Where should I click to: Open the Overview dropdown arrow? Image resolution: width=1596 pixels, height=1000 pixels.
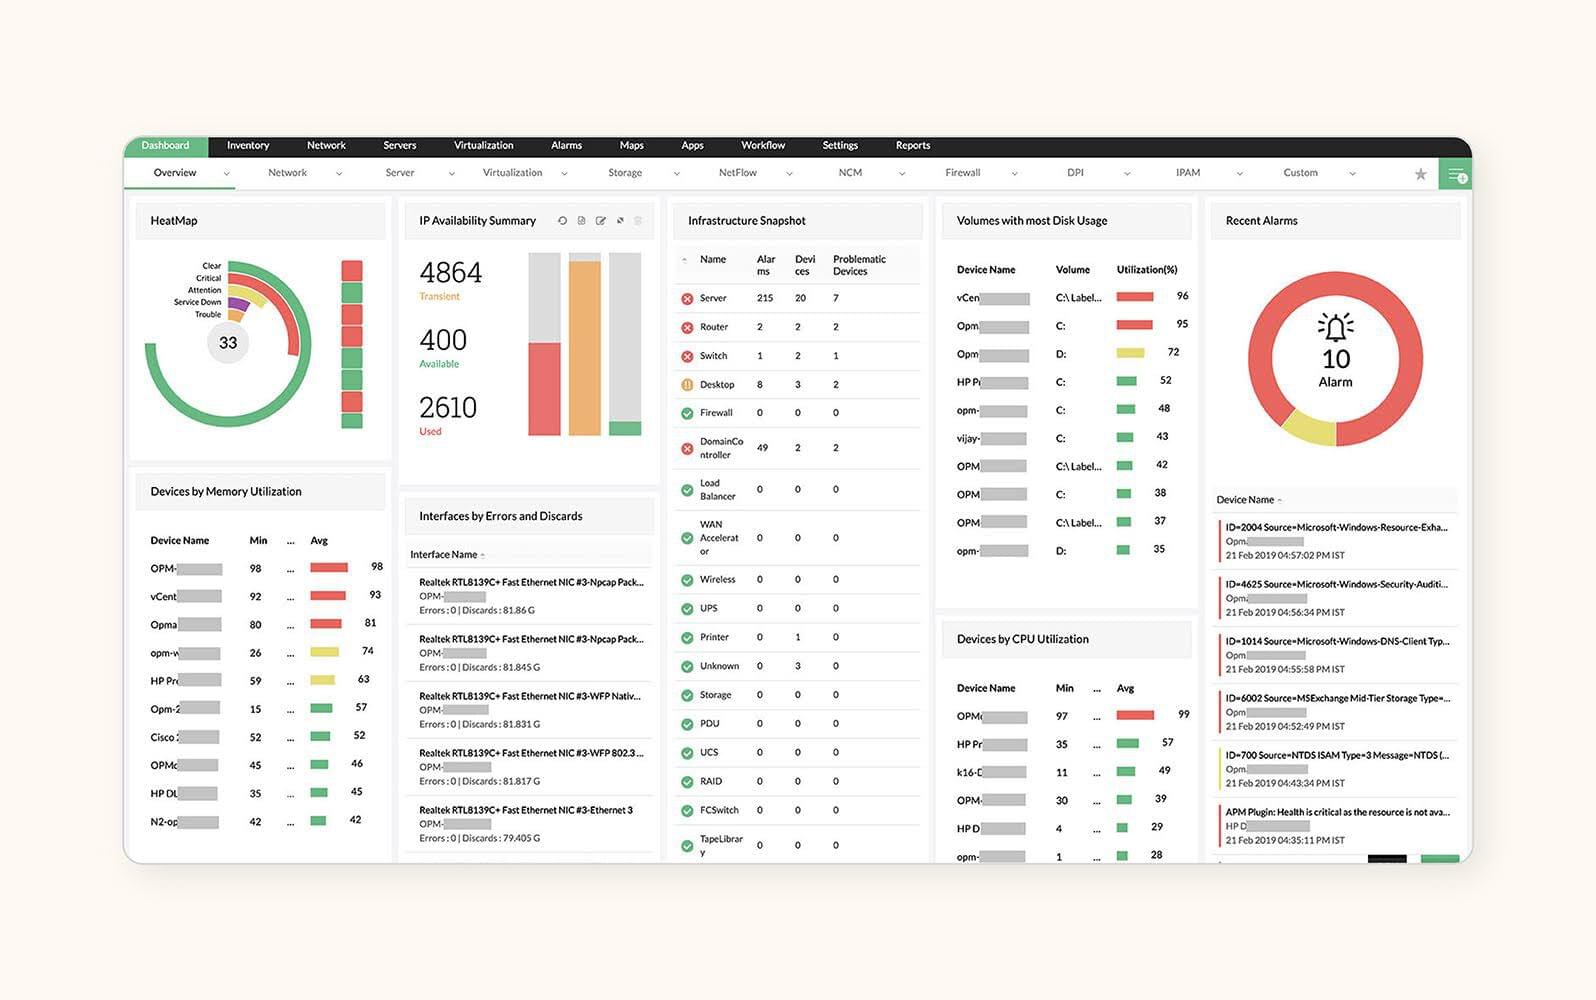tap(227, 174)
